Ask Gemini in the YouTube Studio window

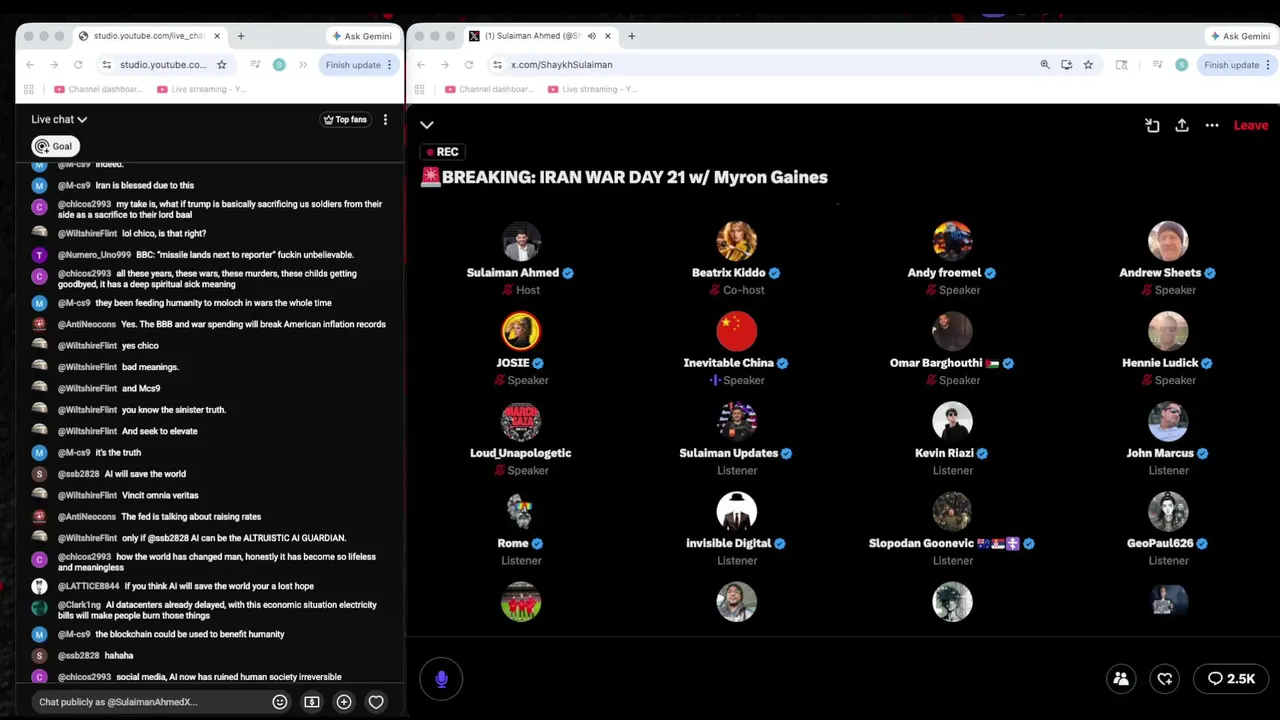(361, 36)
